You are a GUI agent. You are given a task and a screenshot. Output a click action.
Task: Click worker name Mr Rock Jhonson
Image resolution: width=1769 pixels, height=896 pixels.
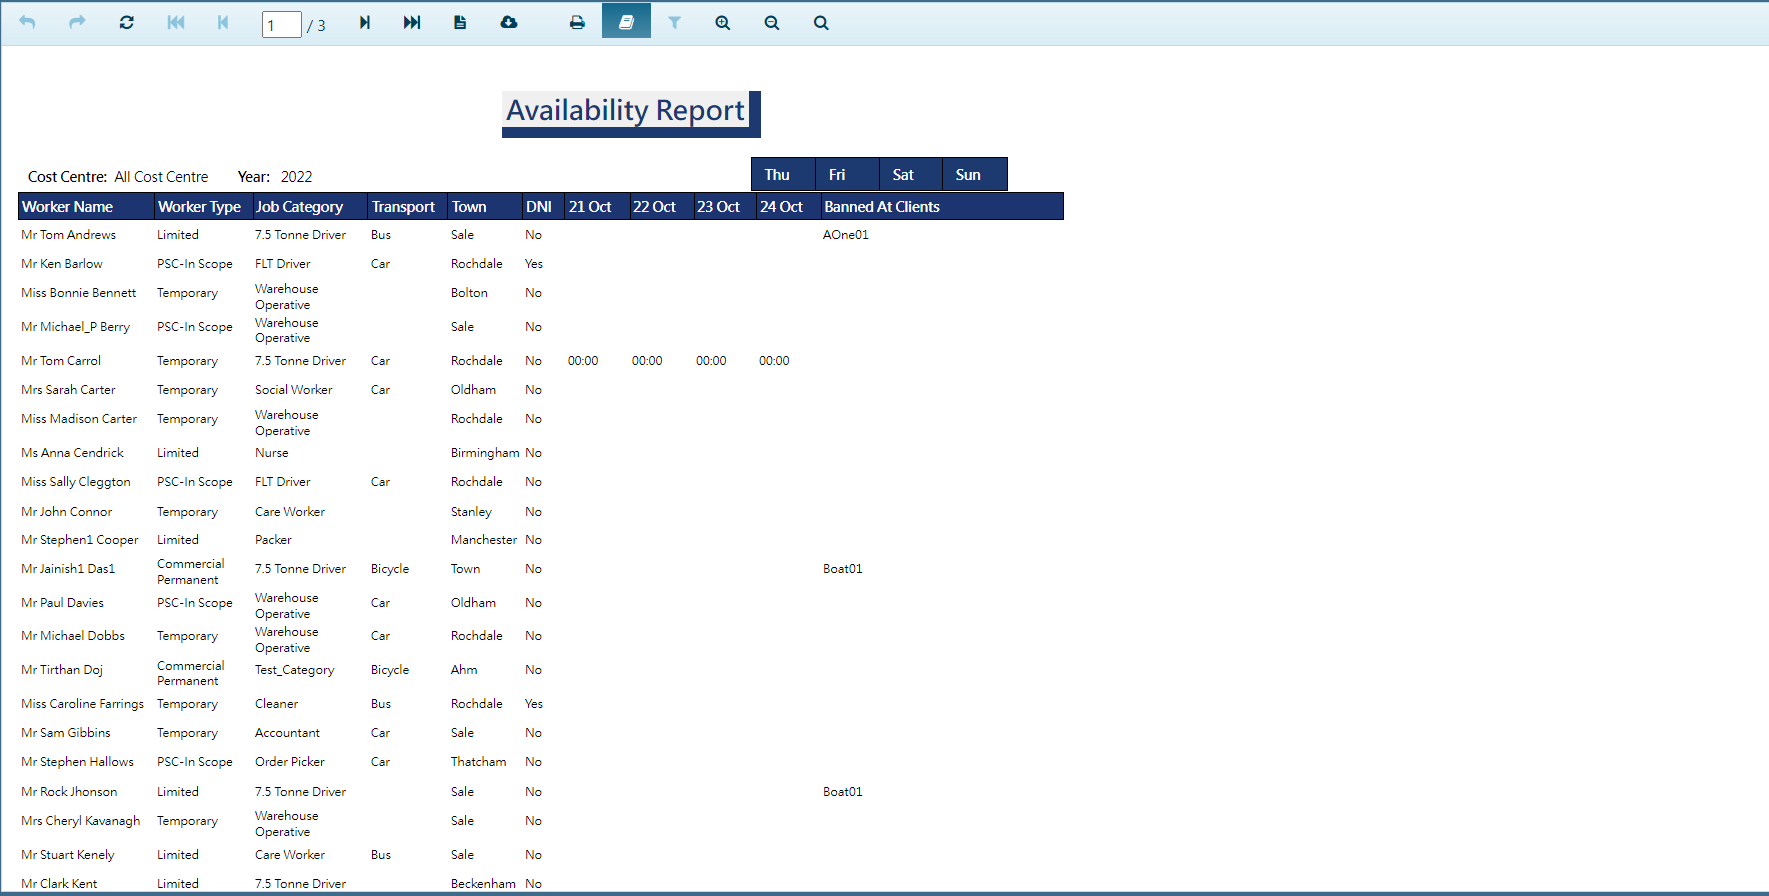tap(69, 792)
